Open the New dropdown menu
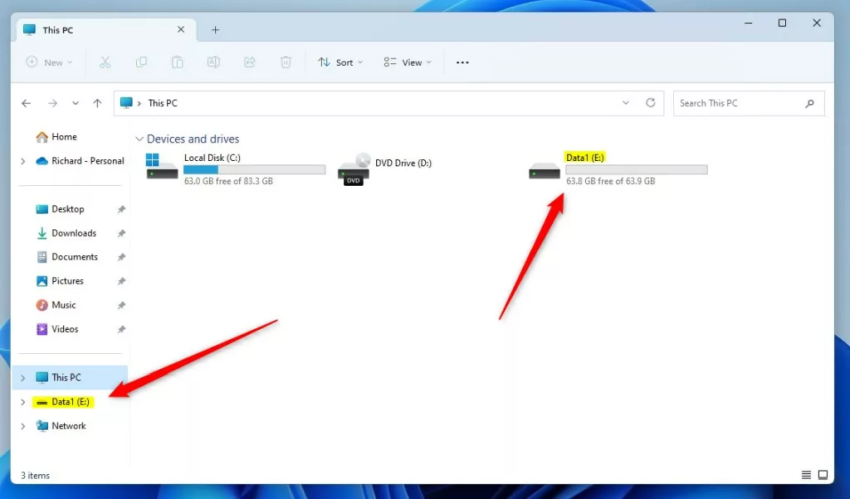This screenshot has width=850, height=499. 49,62
